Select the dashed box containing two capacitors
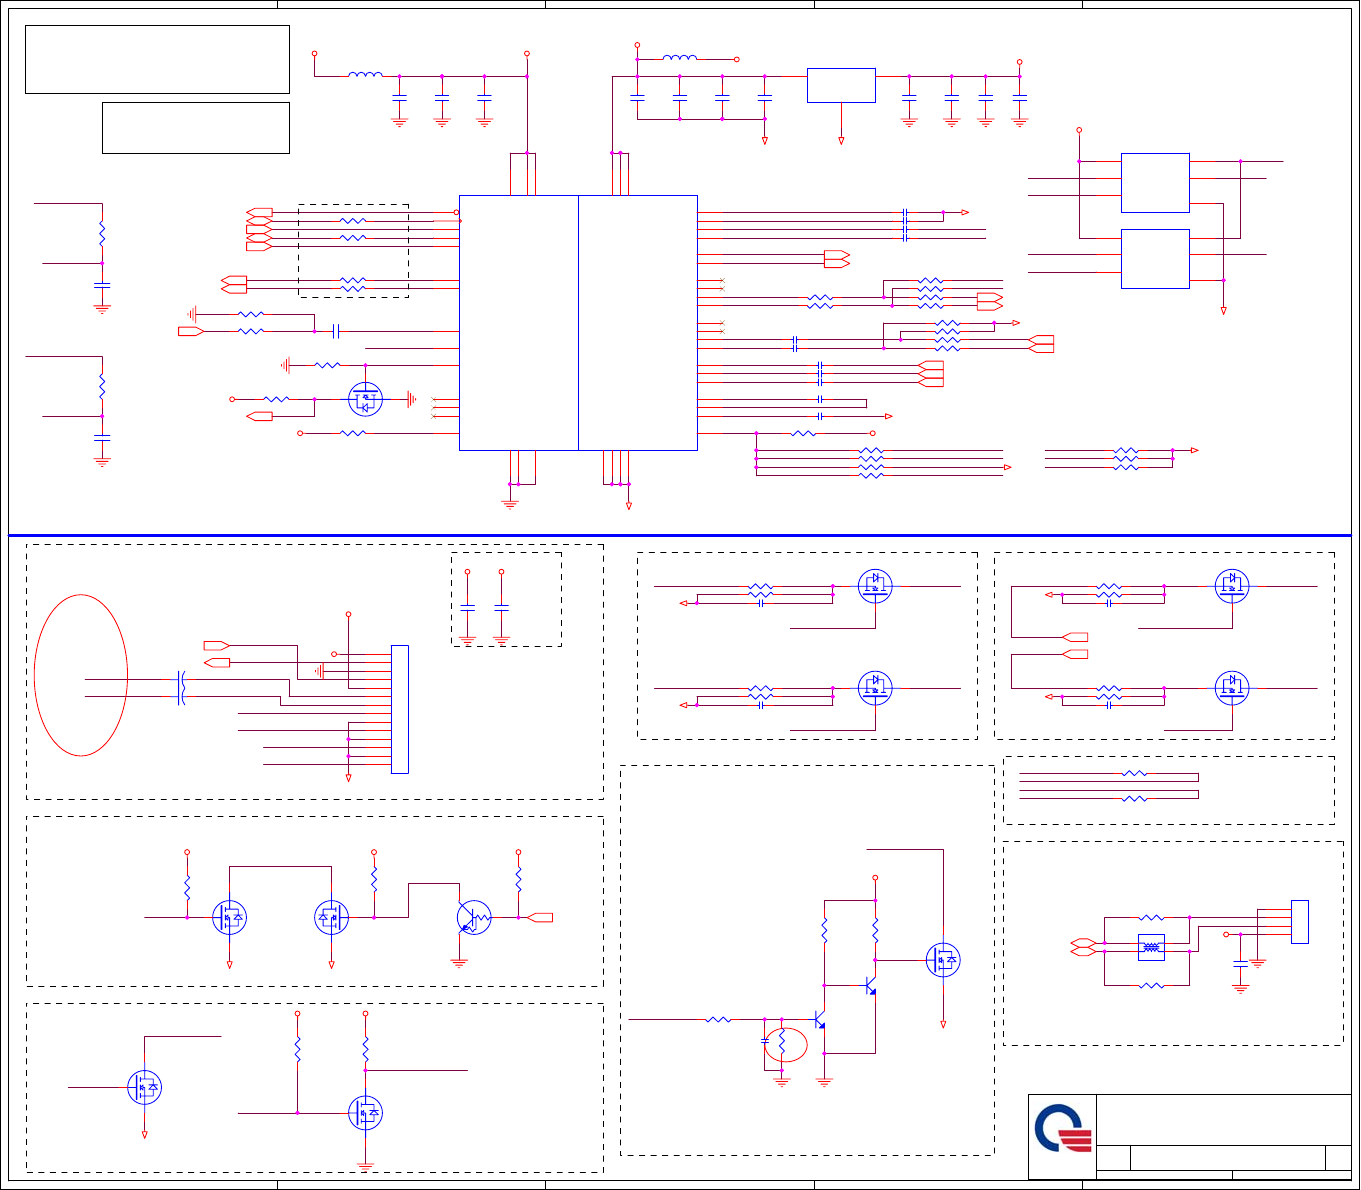 coord(506,599)
